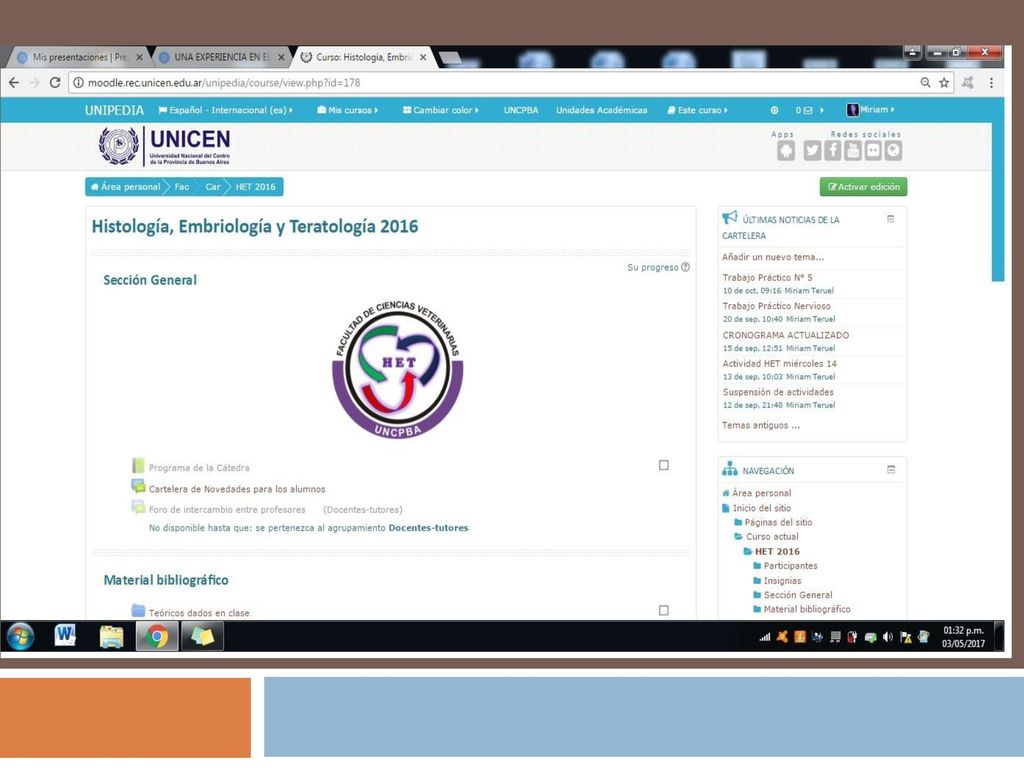The height and width of the screenshot is (768, 1024).
Task: Click the Chrome icon on the taskbar
Action: point(157,637)
